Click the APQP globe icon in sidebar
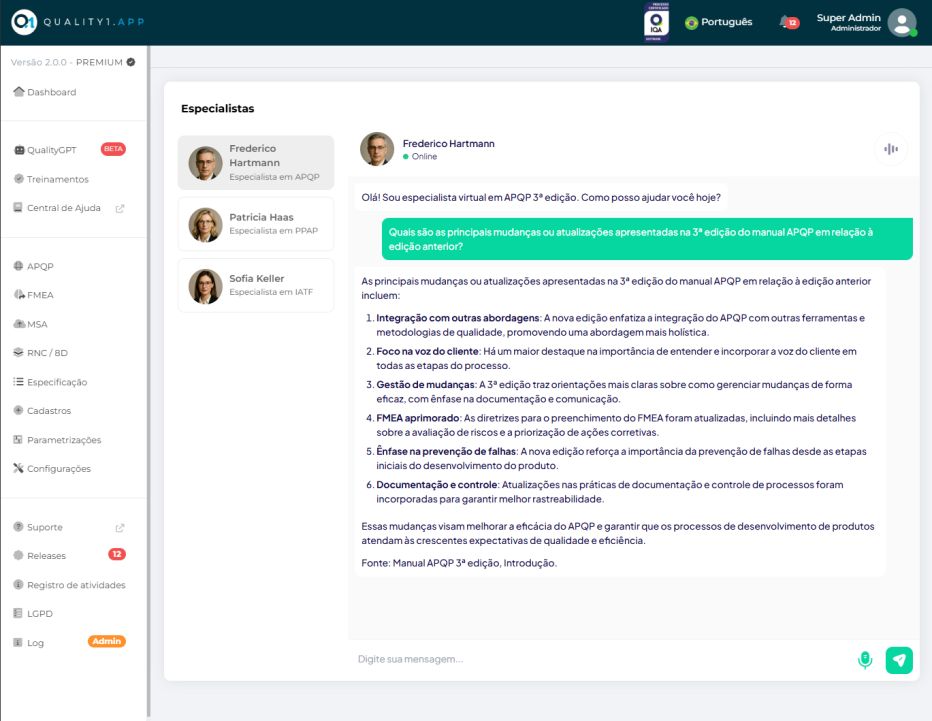 19,266
